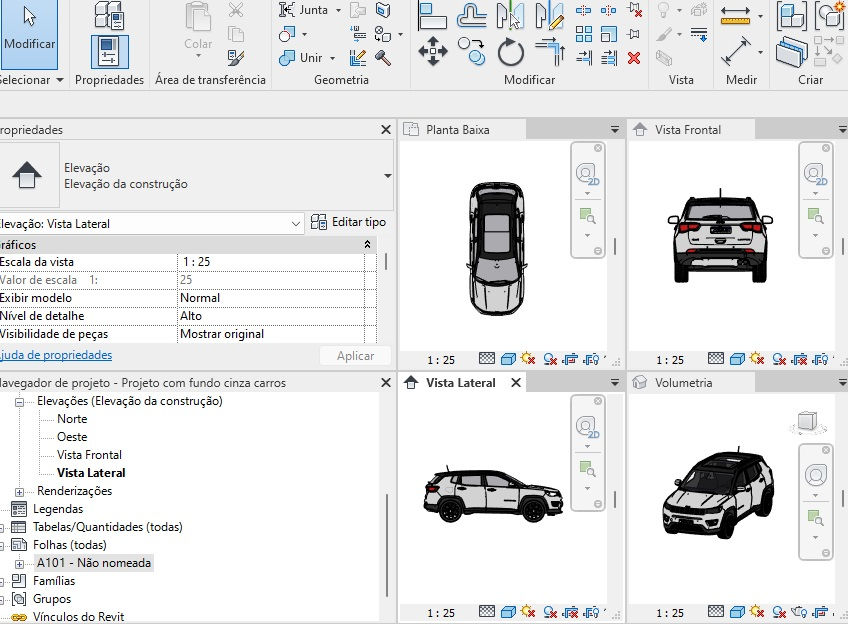
Task: Toggle shadows in Vista Frontal control bar
Action: click(779, 359)
